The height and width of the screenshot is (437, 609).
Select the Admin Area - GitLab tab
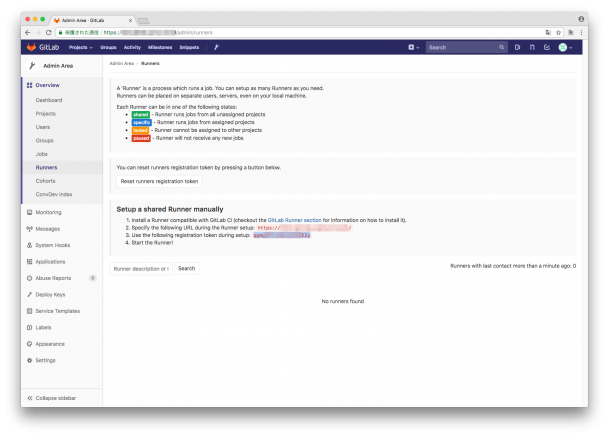pos(93,20)
